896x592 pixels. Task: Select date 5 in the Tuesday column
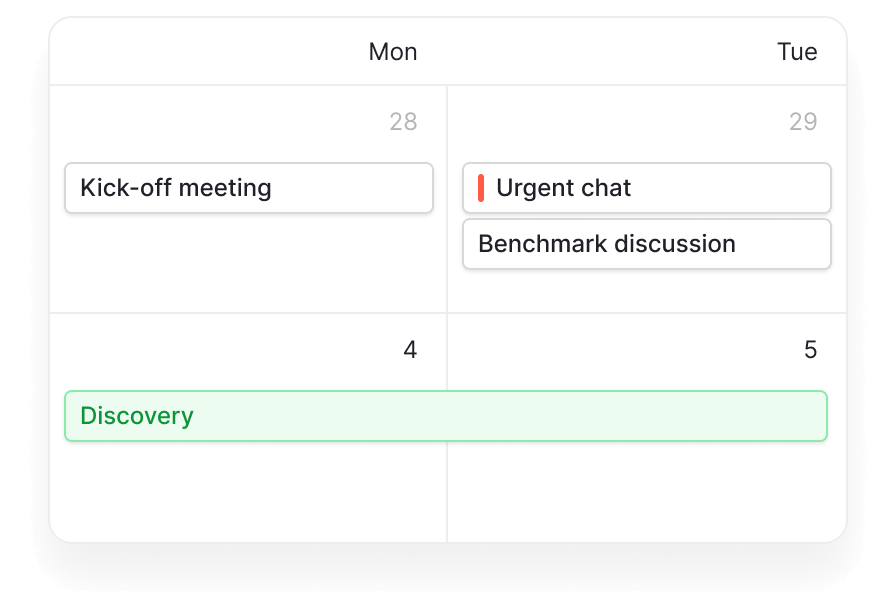[x=810, y=350]
